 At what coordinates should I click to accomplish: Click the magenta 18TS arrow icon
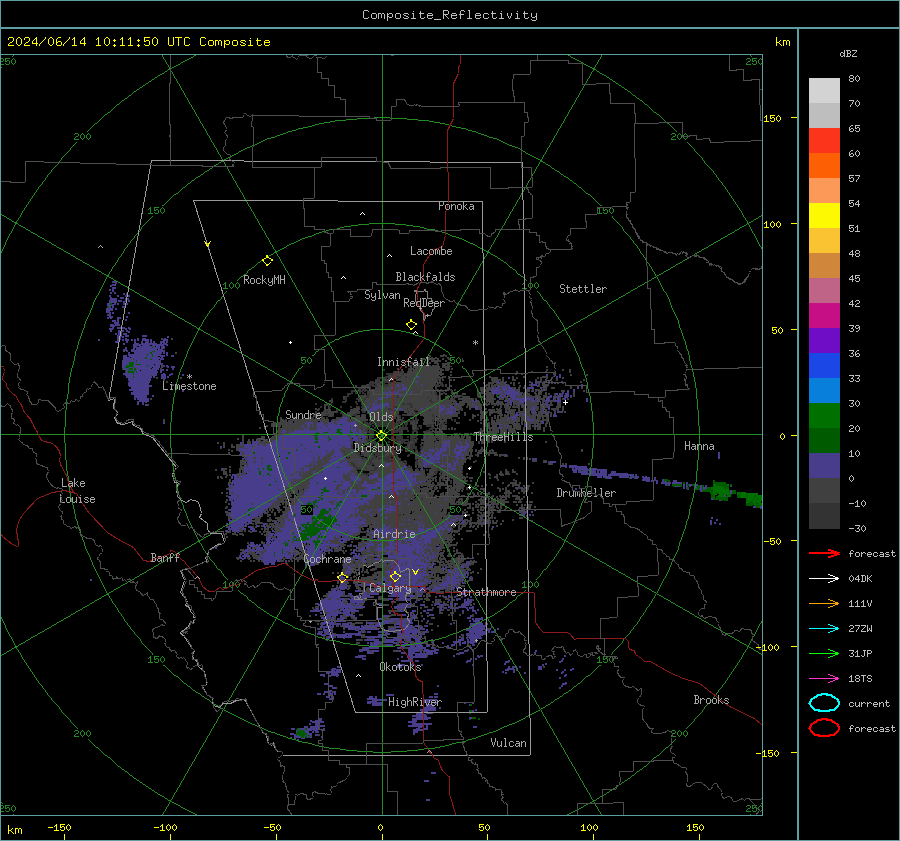click(824, 679)
